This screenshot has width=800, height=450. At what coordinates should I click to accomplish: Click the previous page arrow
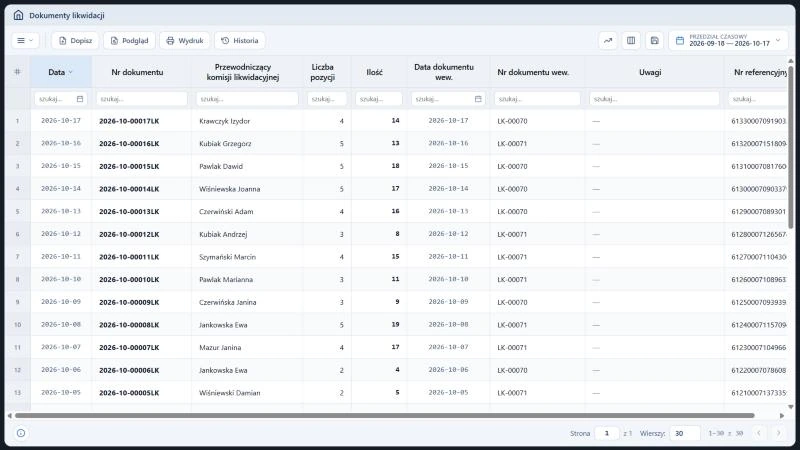pyautogui.click(x=759, y=433)
